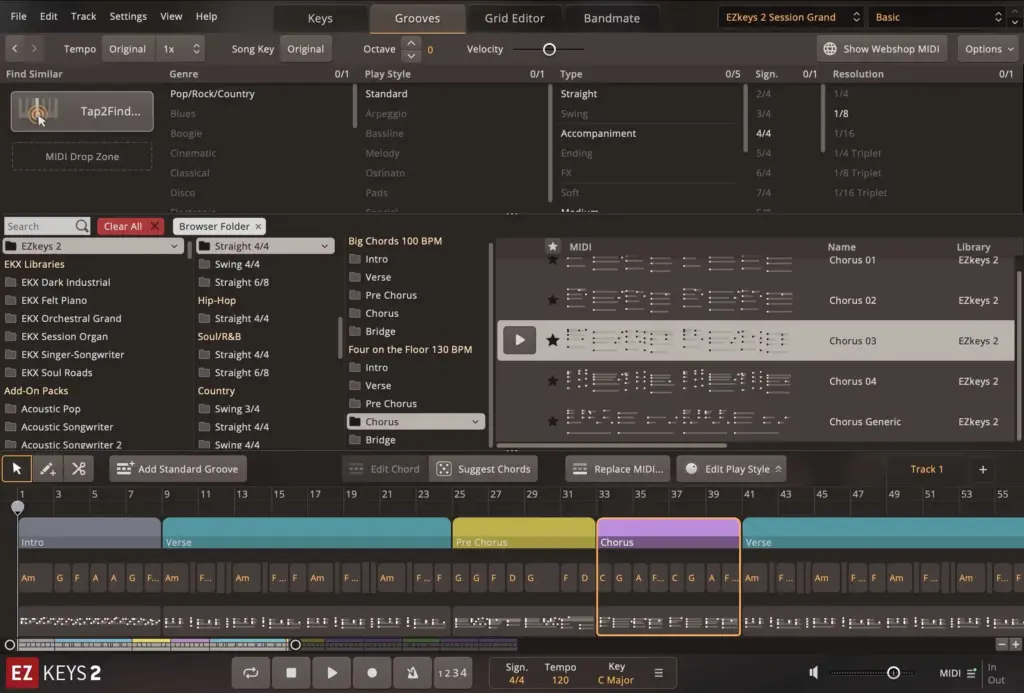The image size is (1024, 693).
Task: Click the Tap2Find piano icon
Action: point(40,110)
